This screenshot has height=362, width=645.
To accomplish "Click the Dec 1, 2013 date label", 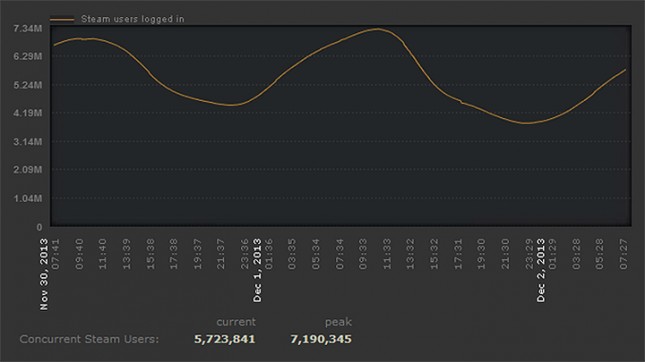I will pyautogui.click(x=257, y=271).
